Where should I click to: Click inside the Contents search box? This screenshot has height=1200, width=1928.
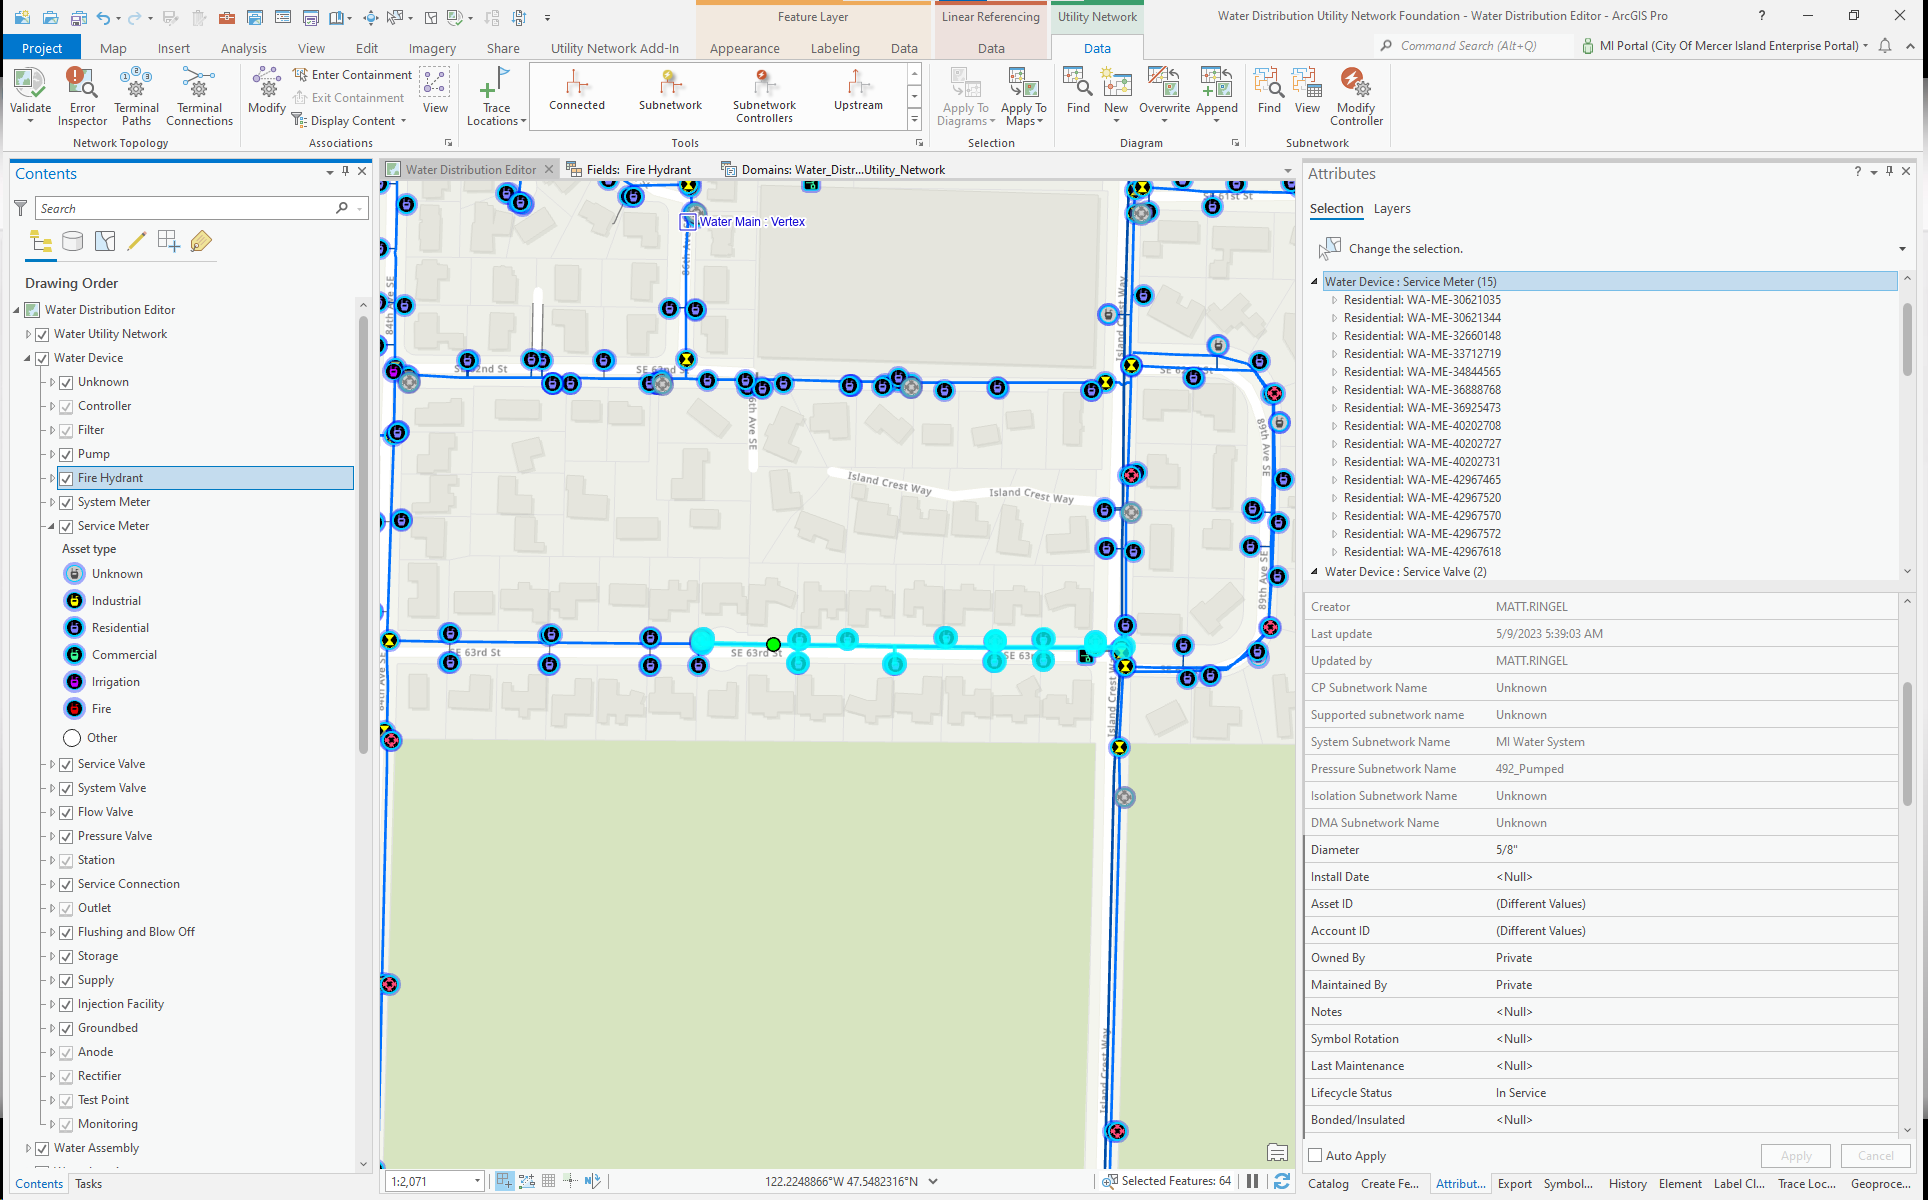click(180, 208)
